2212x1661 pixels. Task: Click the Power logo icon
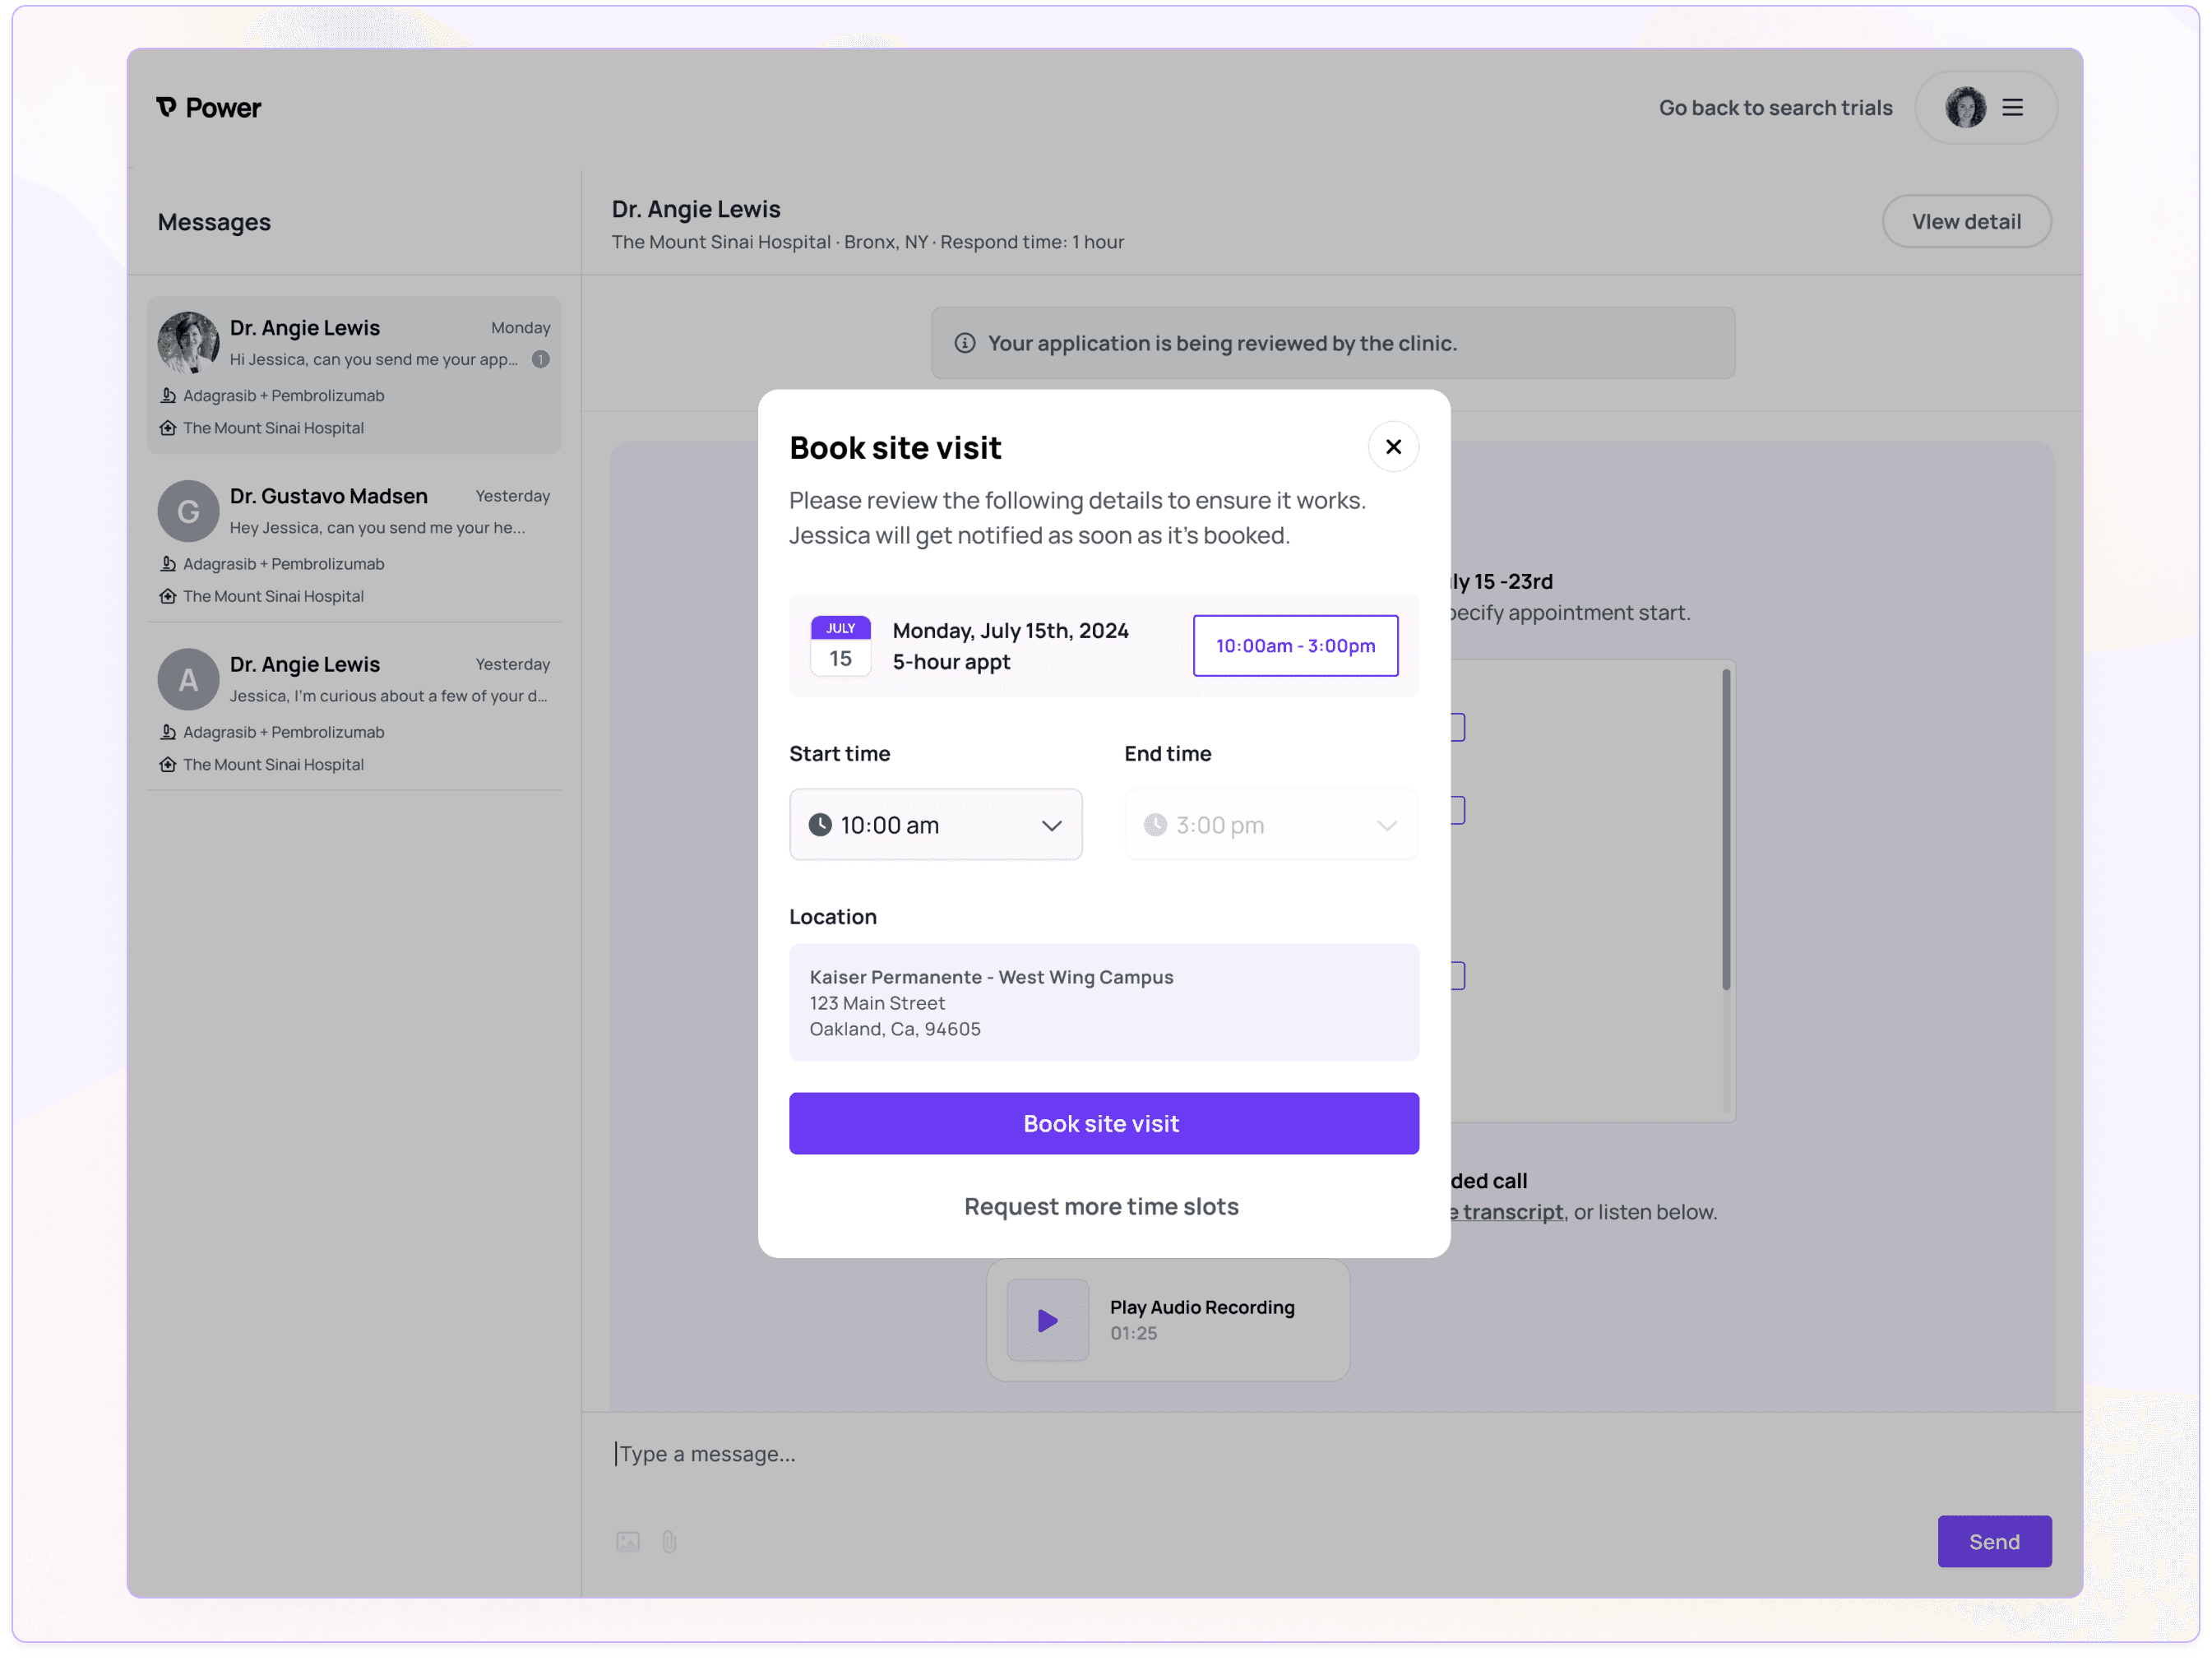point(166,107)
